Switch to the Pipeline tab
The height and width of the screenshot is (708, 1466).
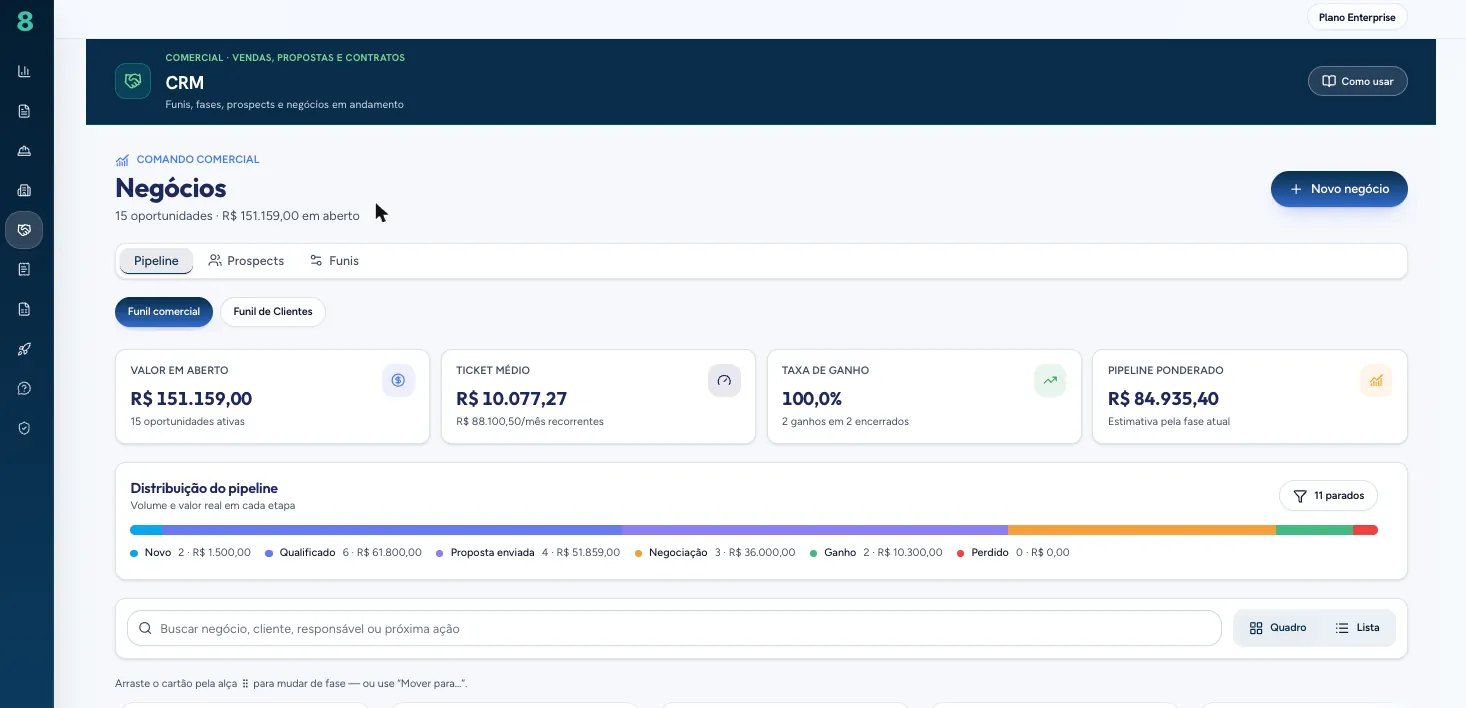click(156, 261)
